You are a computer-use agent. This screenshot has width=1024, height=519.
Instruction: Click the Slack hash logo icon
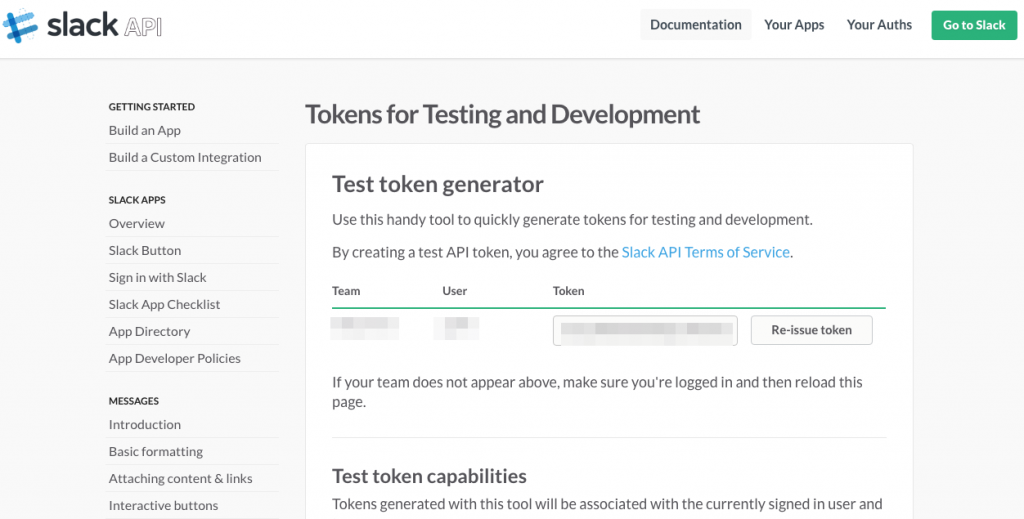pyautogui.click(x=20, y=25)
